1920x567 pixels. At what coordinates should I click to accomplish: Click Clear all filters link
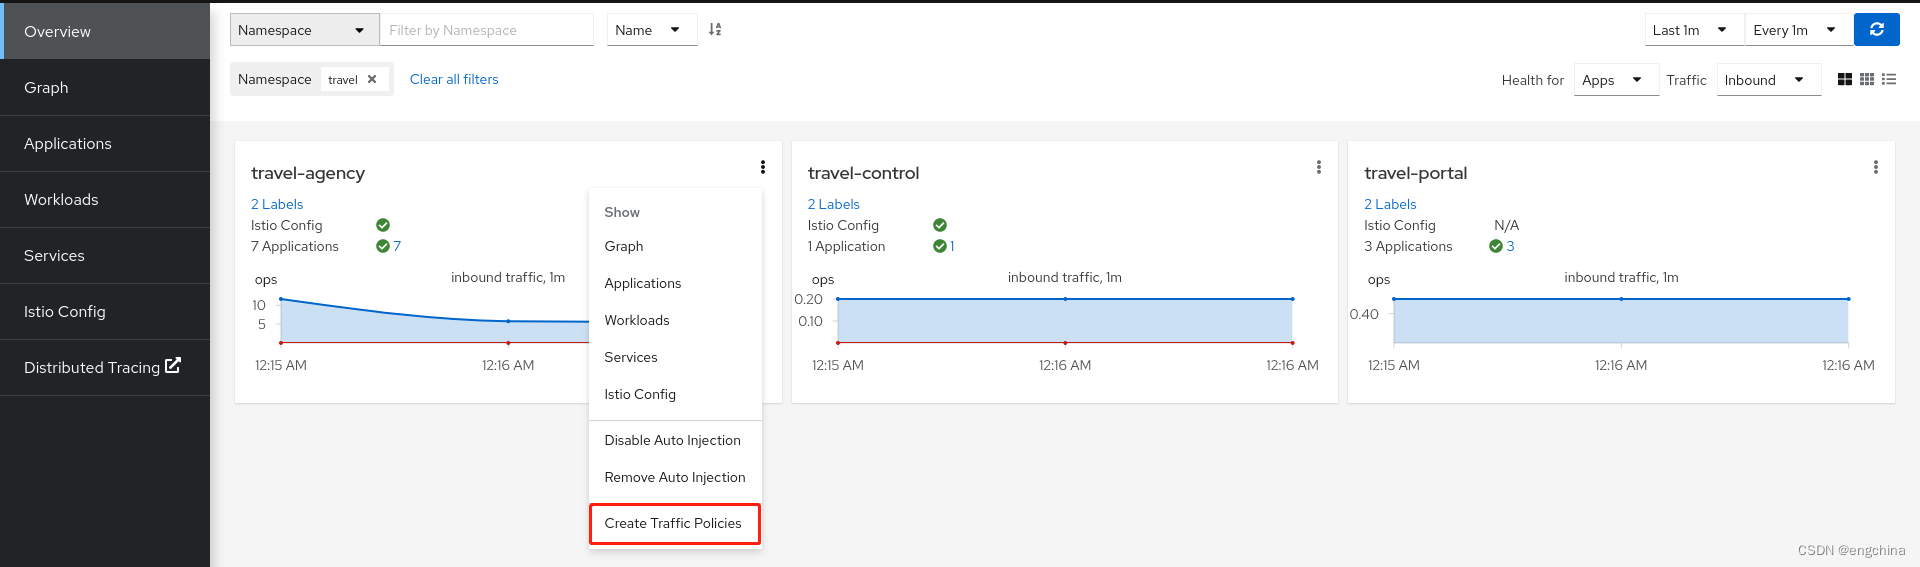pos(454,79)
